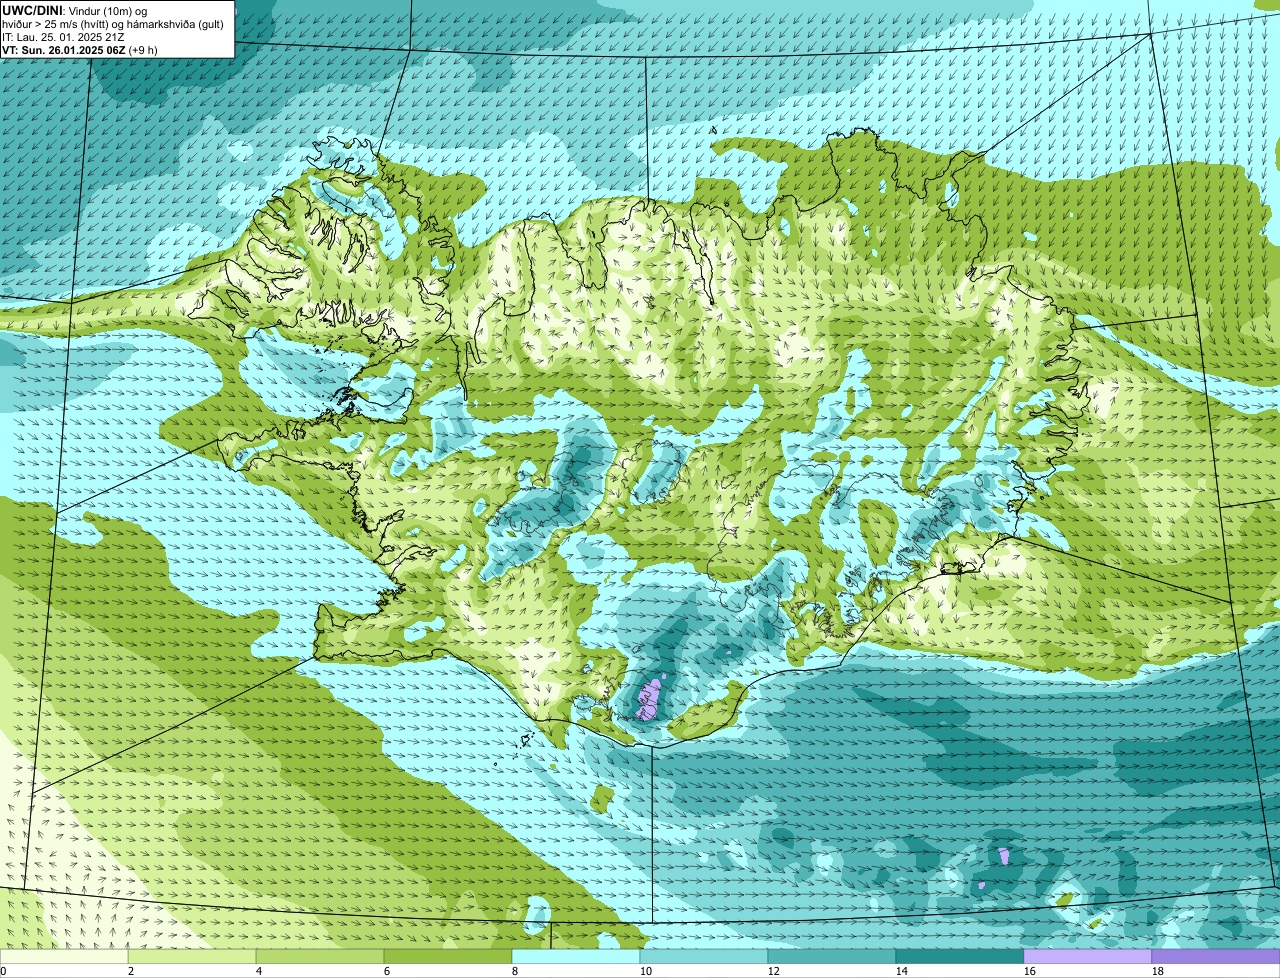
Task: Click the legend scale label '6'
Action: point(387,971)
